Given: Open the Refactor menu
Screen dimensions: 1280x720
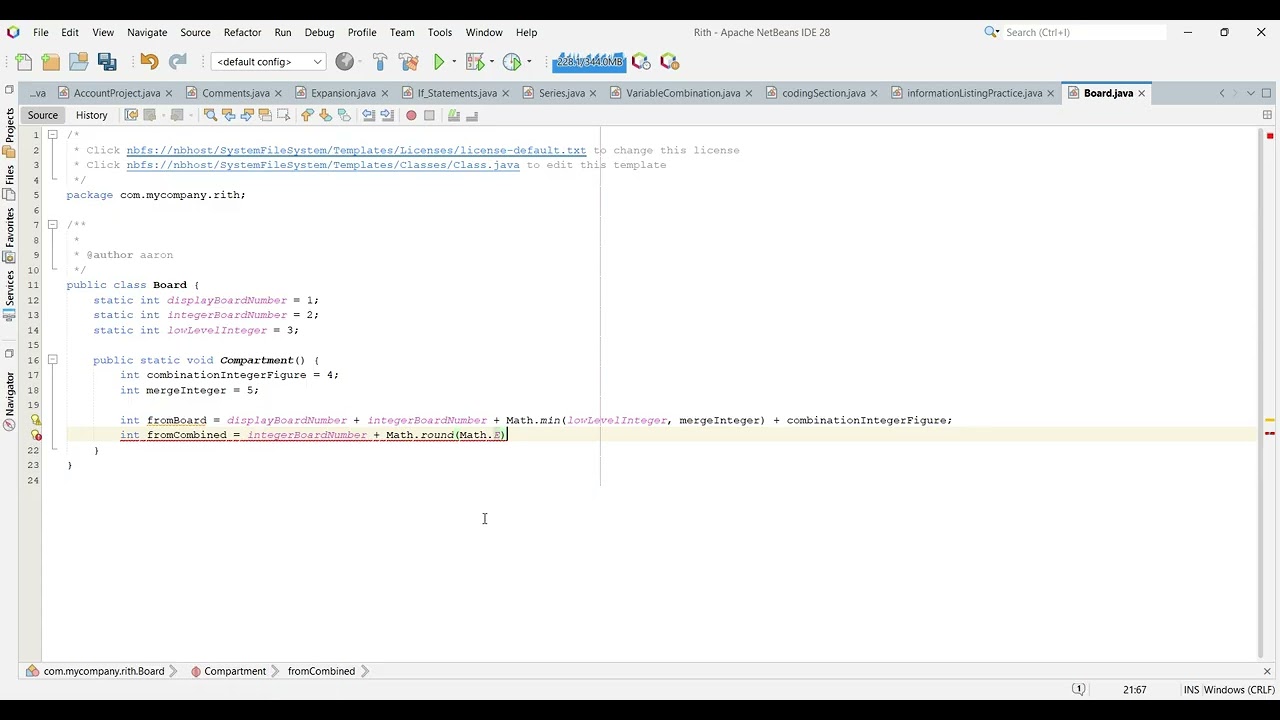Looking at the screenshot, I should click(242, 32).
